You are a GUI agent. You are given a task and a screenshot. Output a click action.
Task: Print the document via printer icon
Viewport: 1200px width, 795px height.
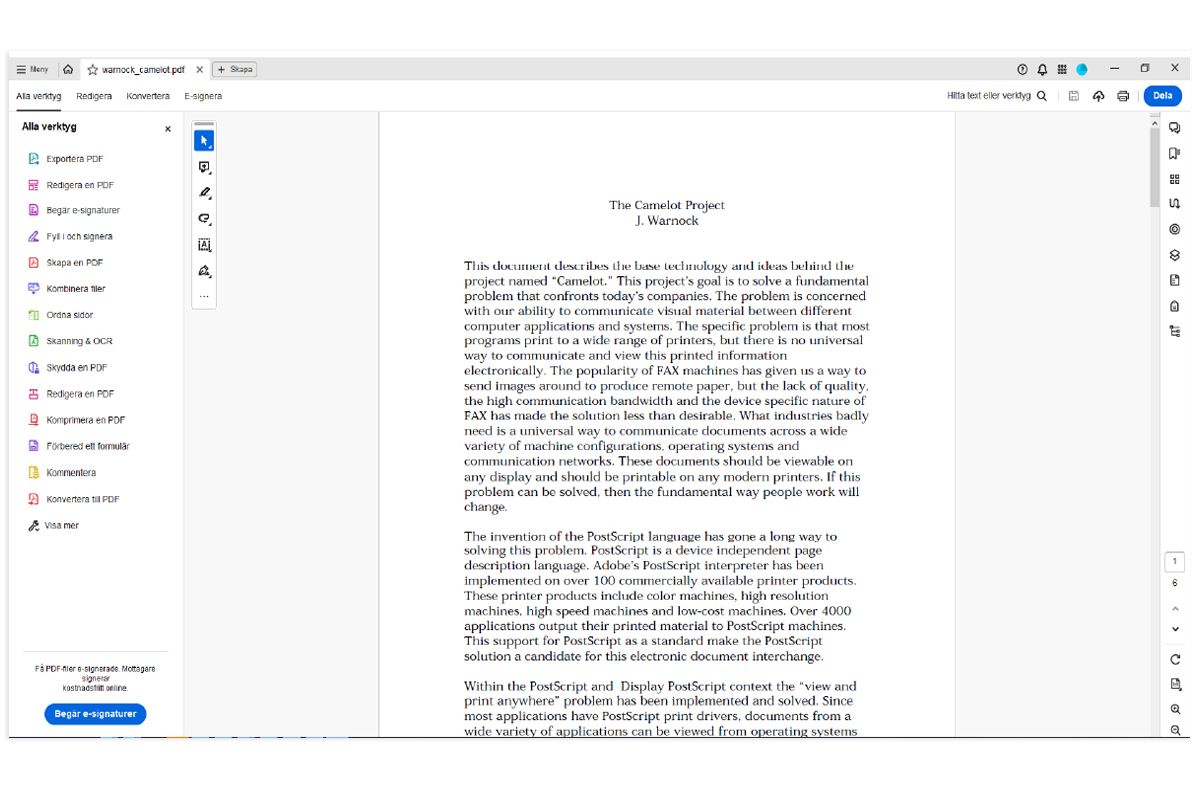tap(1123, 96)
